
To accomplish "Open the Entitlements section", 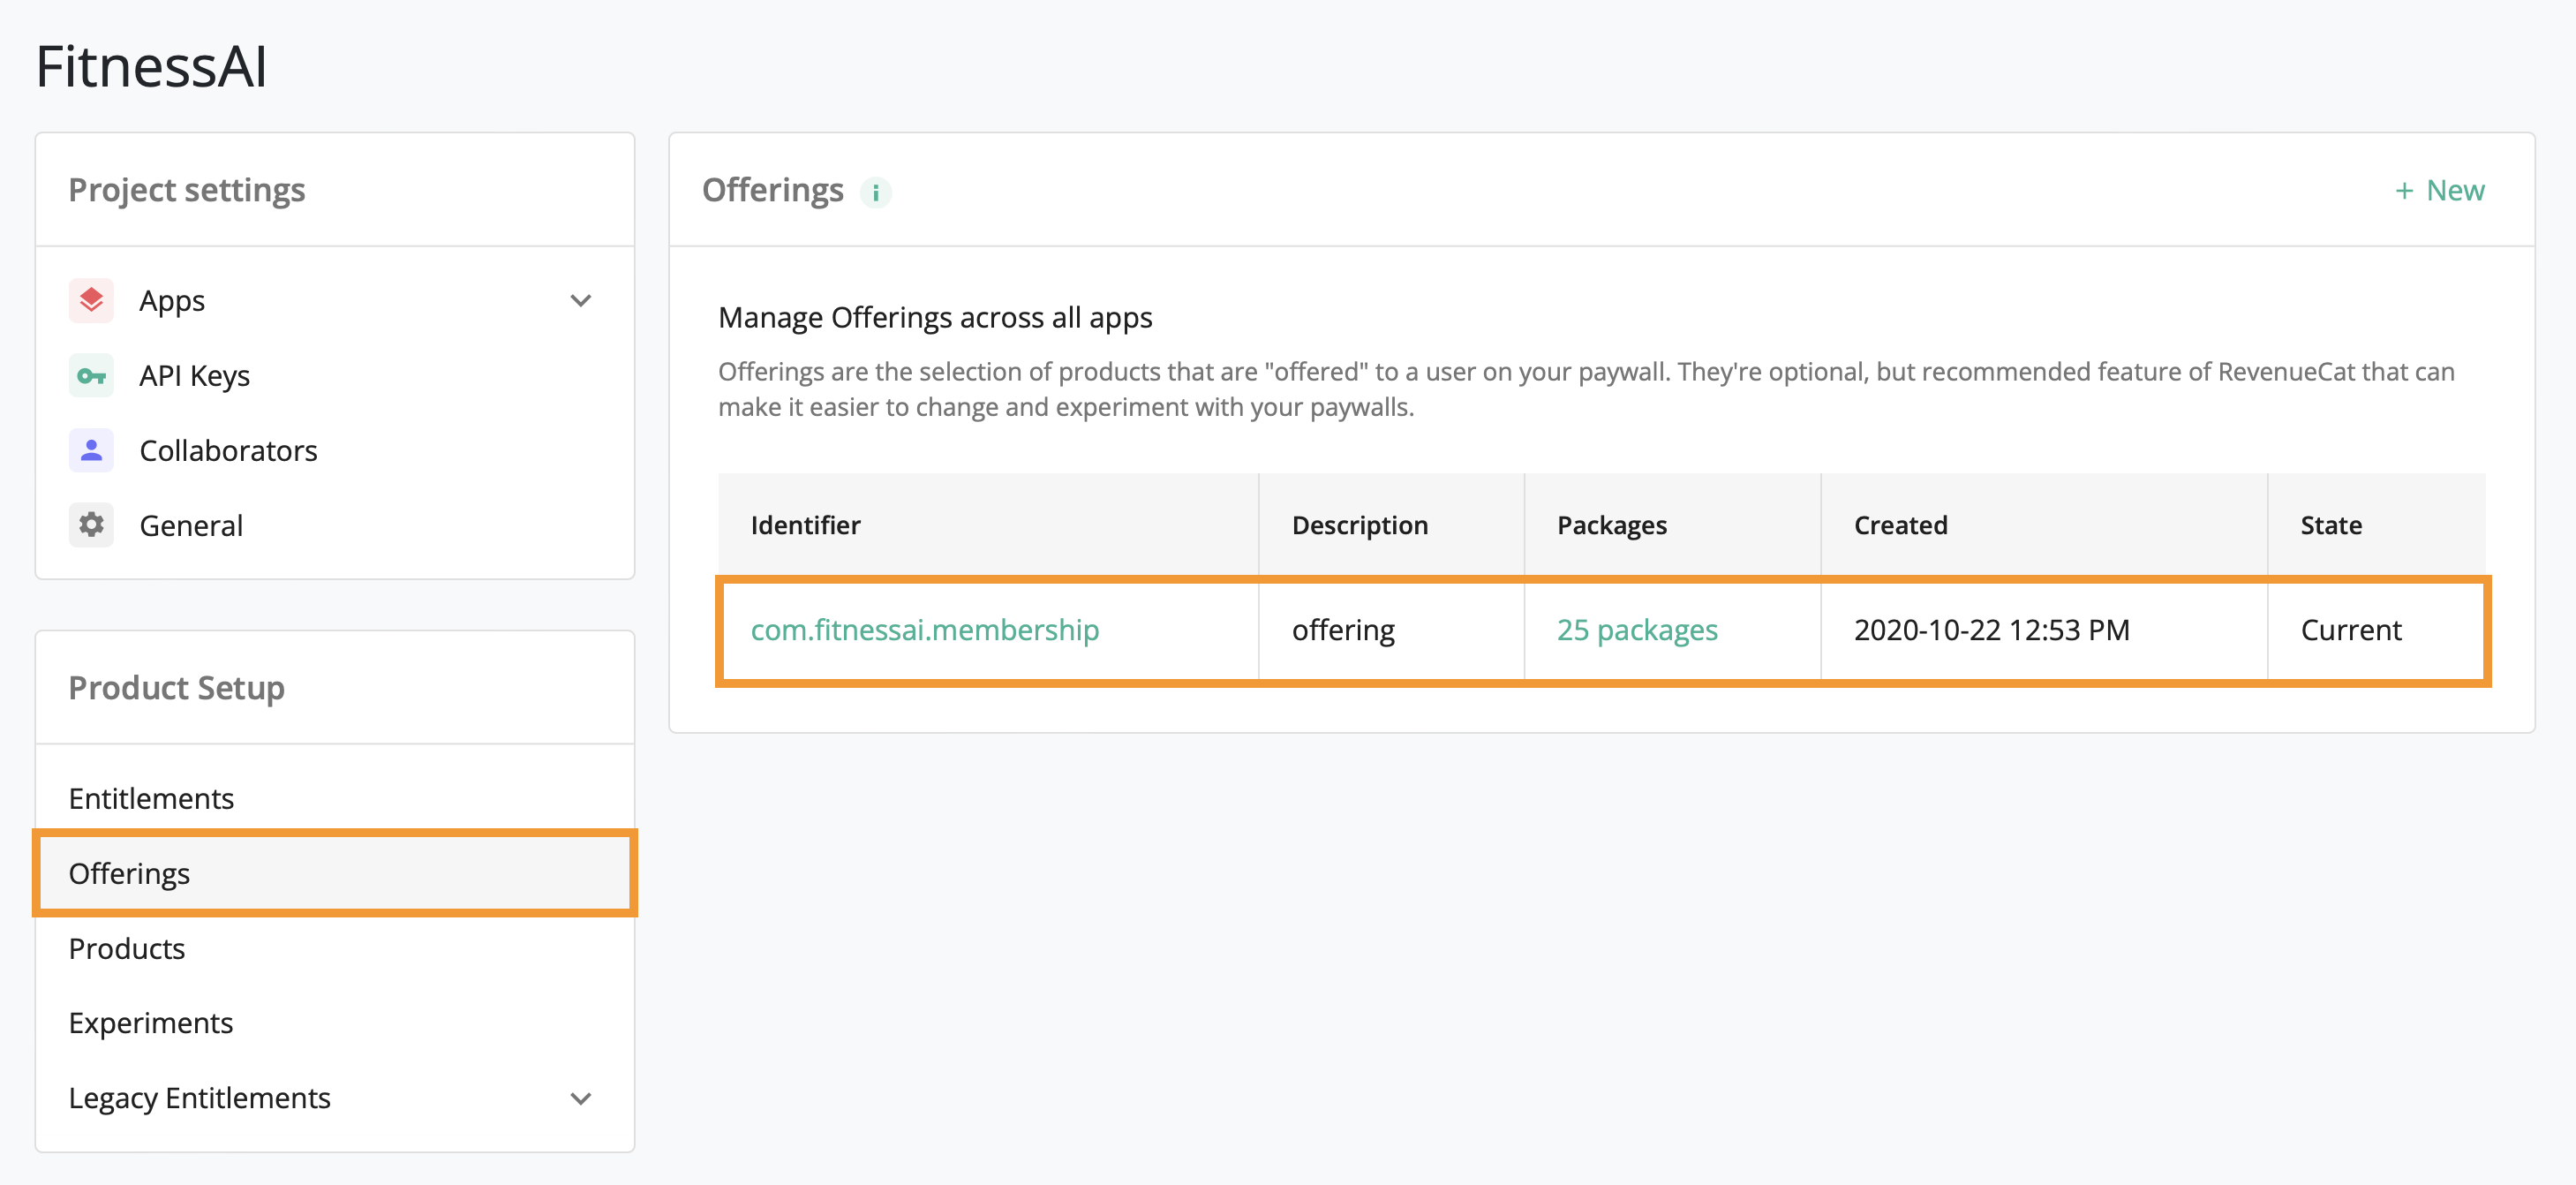I will pyautogui.click(x=151, y=798).
